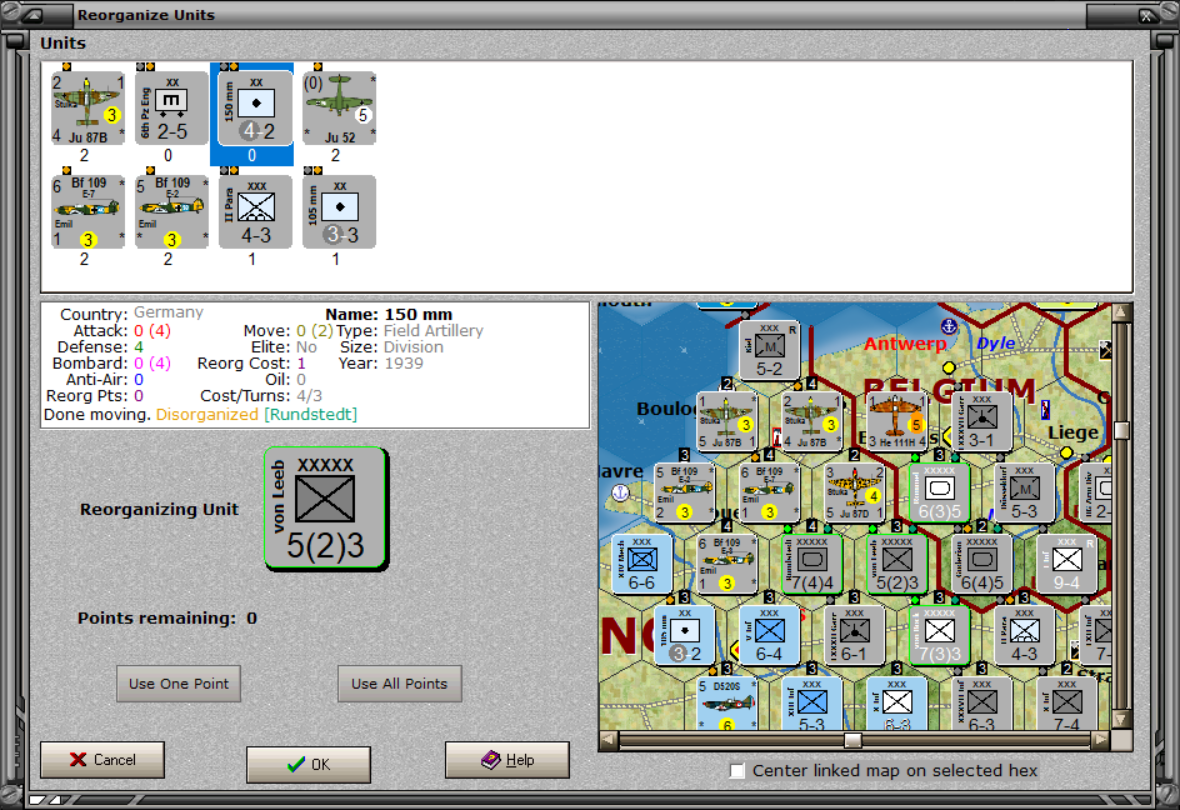Click the von Leeb reorganizing unit counter
Screen dimensions: 1180x810
pyautogui.click(x=325, y=507)
